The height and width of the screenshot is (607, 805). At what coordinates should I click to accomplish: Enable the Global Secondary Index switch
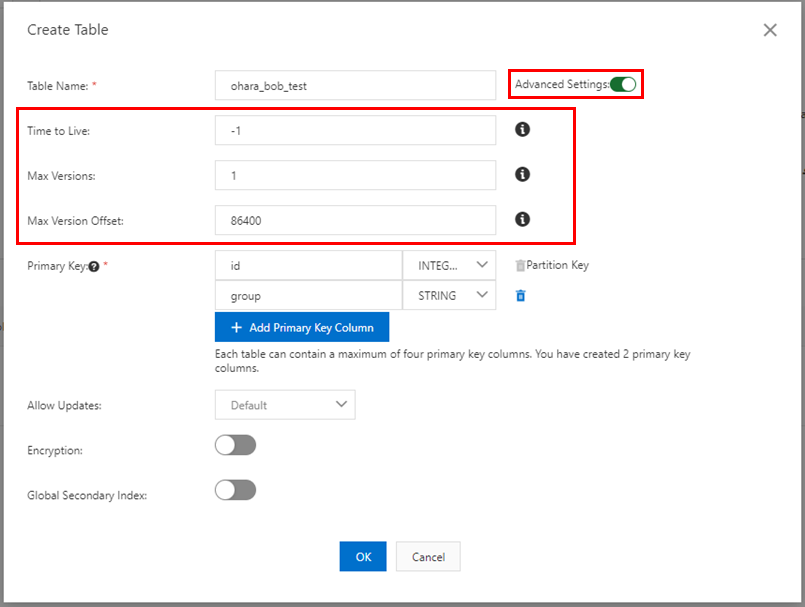(235, 489)
